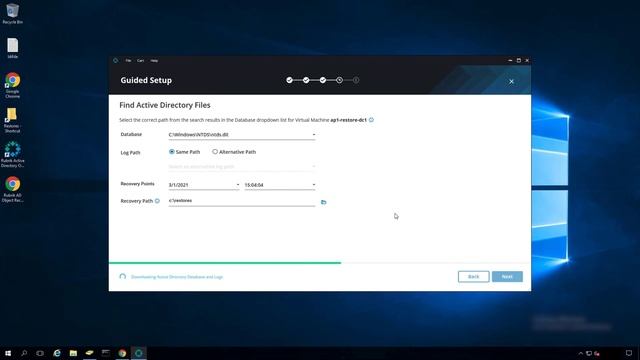Open Task View on taskbar
The width and height of the screenshot is (640, 360).
(x=40, y=353)
